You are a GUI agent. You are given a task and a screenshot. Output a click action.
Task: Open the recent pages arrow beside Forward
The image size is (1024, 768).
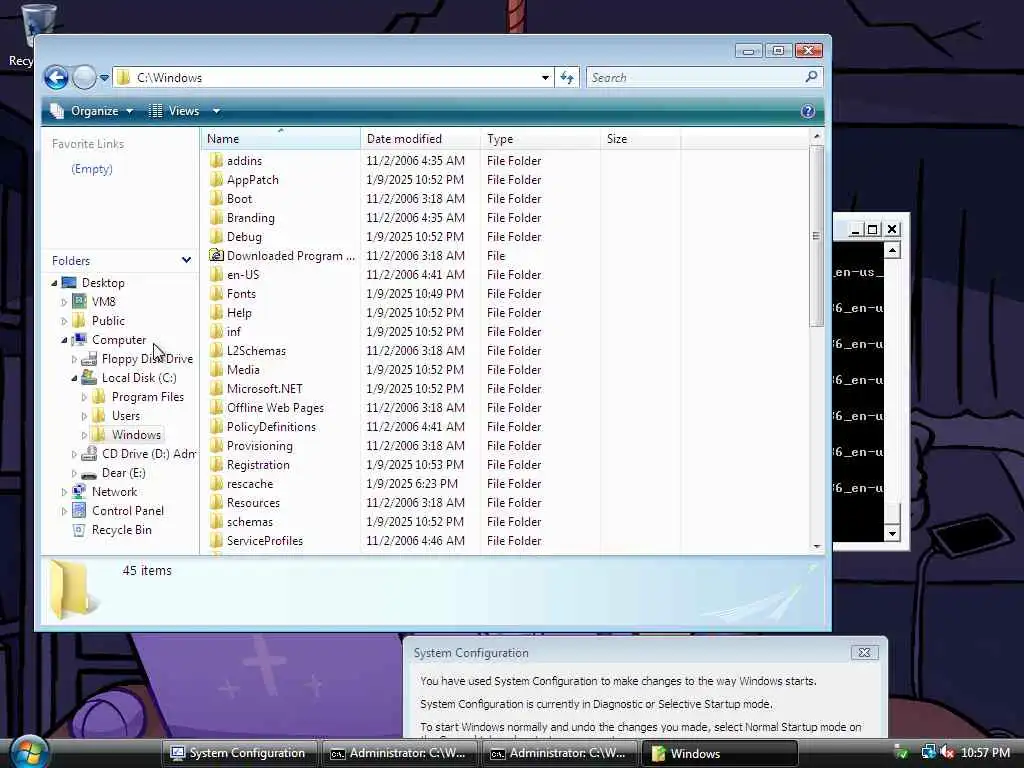point(104,78)
